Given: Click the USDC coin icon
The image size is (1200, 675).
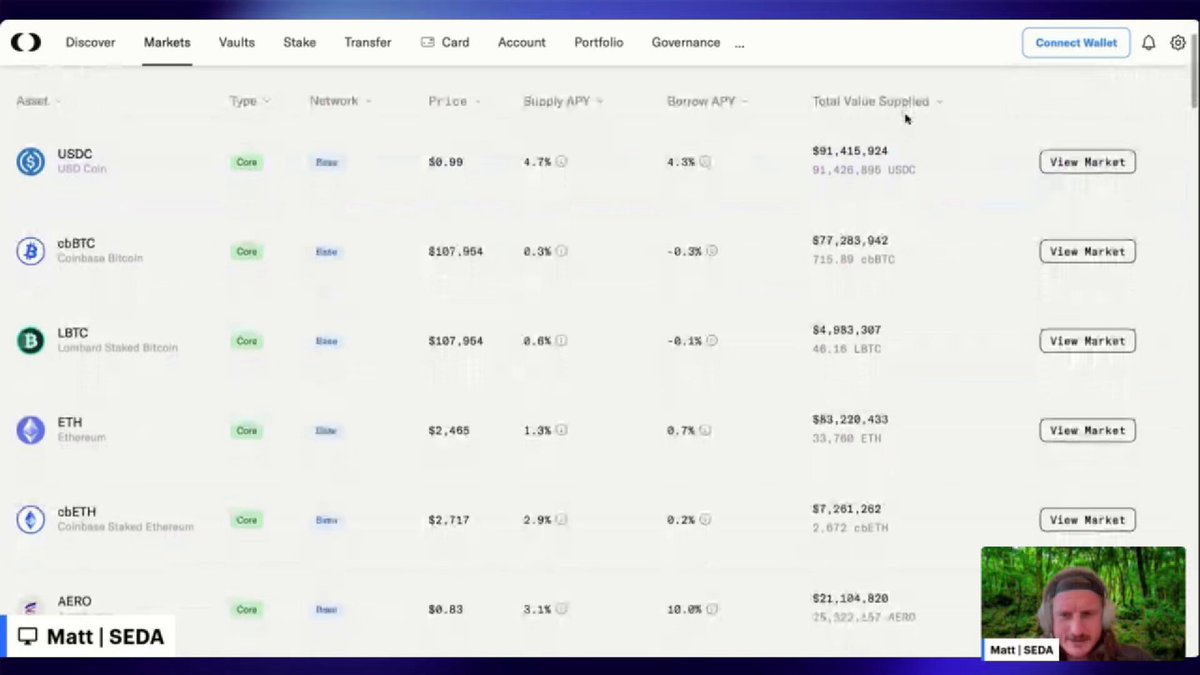Looking at the screenshot, I should pyautogui.click(x=30, y=161).
